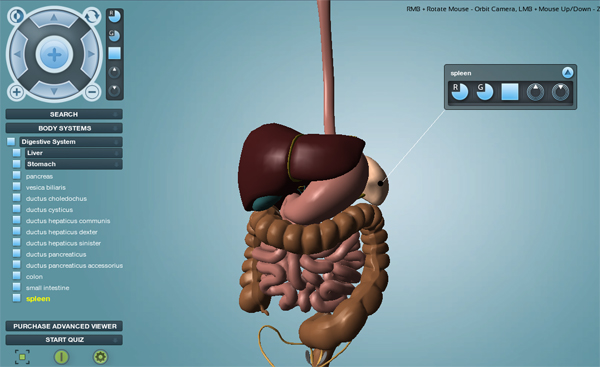Click the center plus button in navigation wheel
600x367 pixels.
54,55
